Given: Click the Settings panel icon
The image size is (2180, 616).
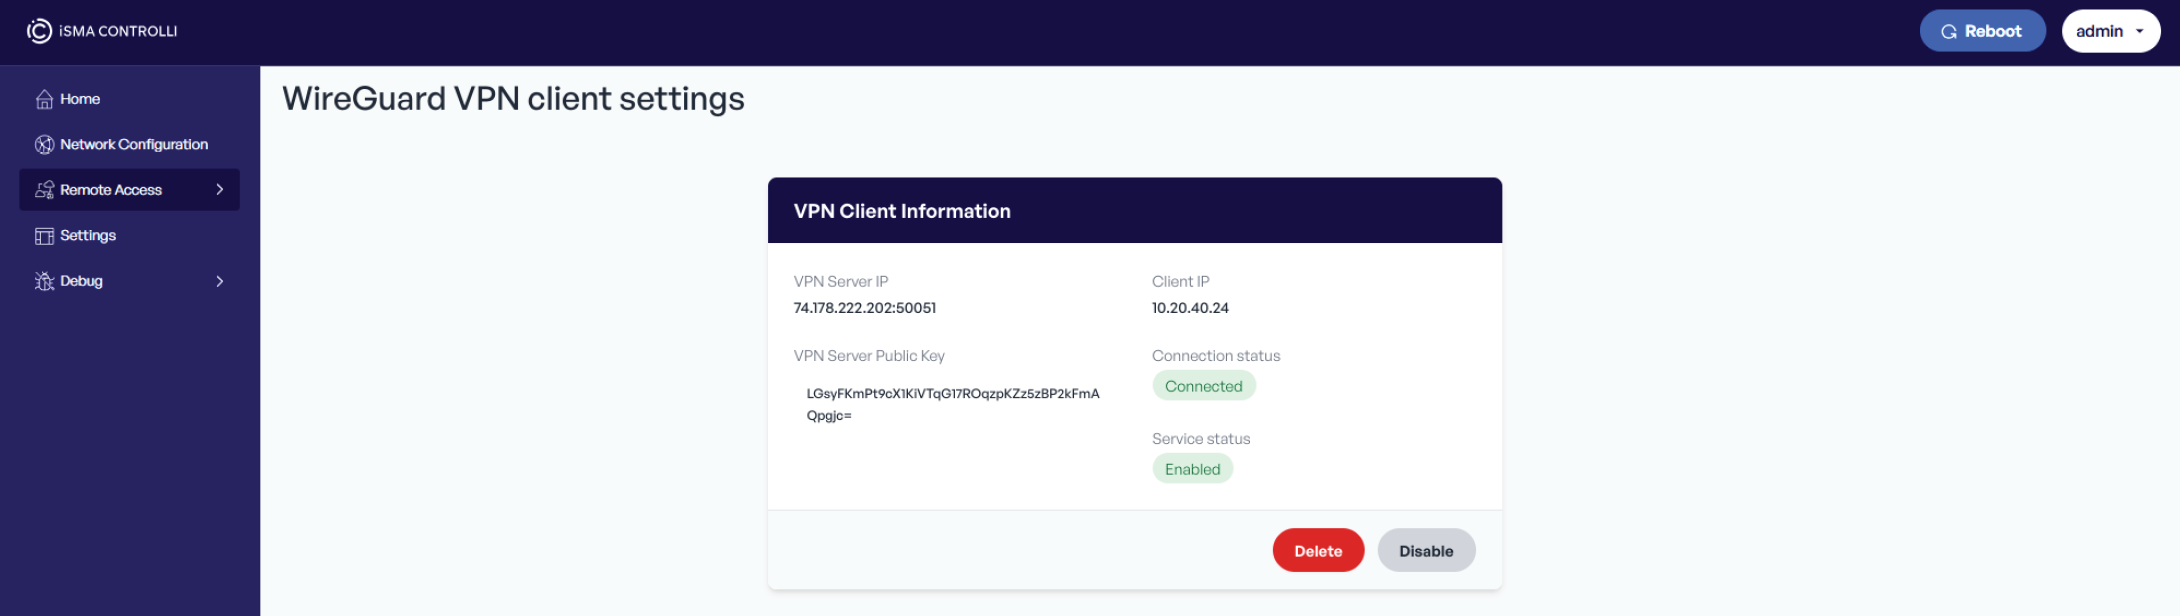Looking at the screenshot, I should (44, 236).
